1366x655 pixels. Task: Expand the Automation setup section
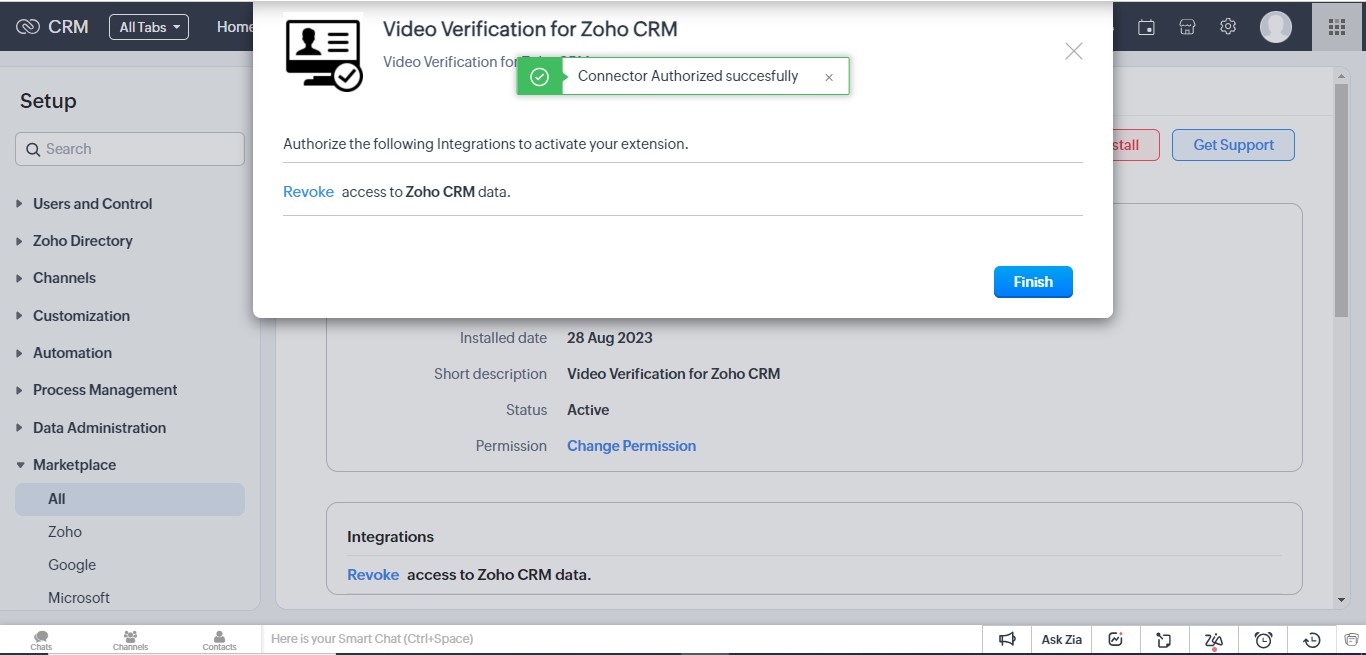click(72, 353)
